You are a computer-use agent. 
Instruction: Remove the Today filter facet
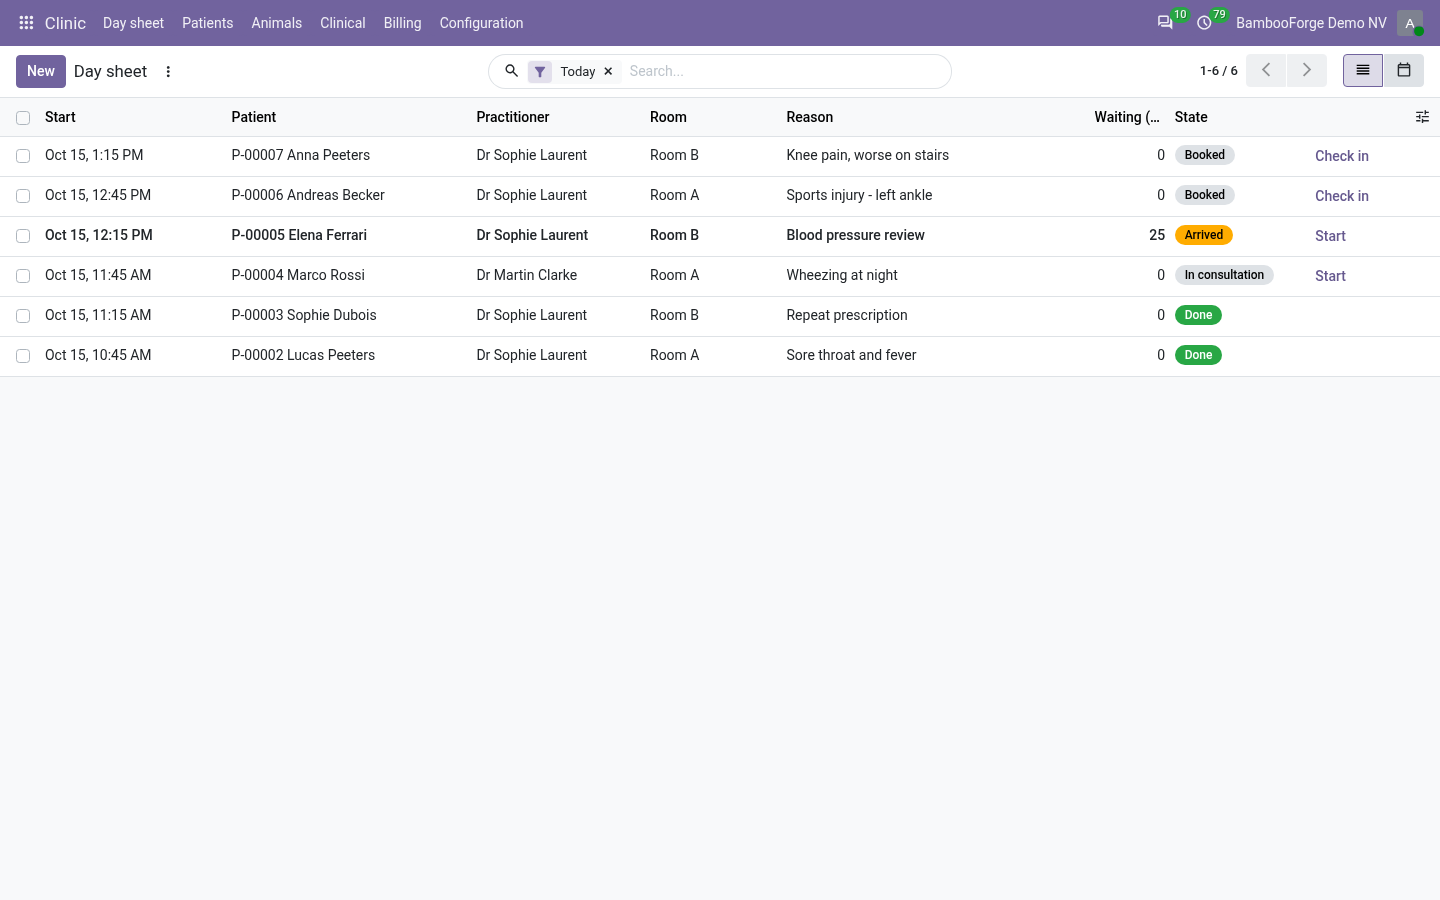point(608,71)
